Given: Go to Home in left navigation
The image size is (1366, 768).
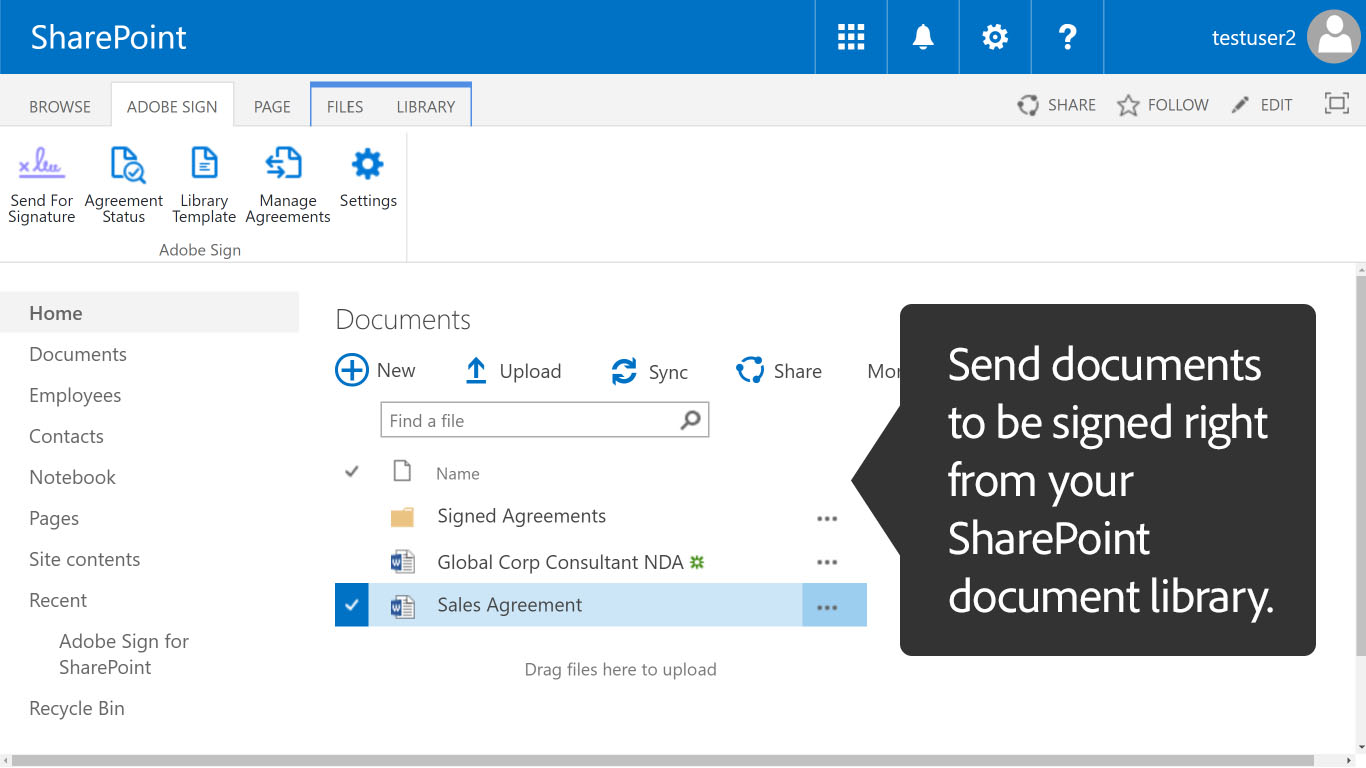Looking at the screenshot, I should coord(56,313).
